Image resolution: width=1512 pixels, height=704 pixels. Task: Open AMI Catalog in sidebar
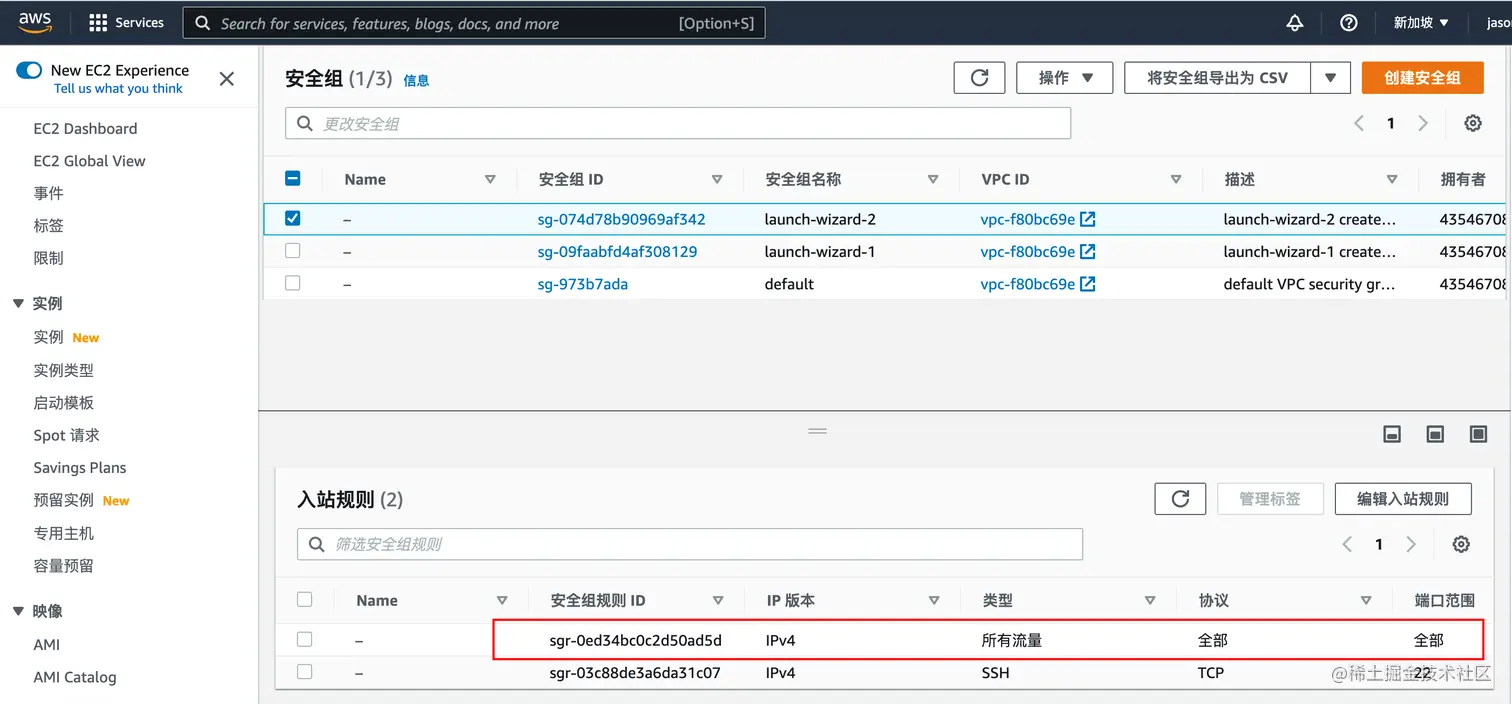[x=74, y=677]
